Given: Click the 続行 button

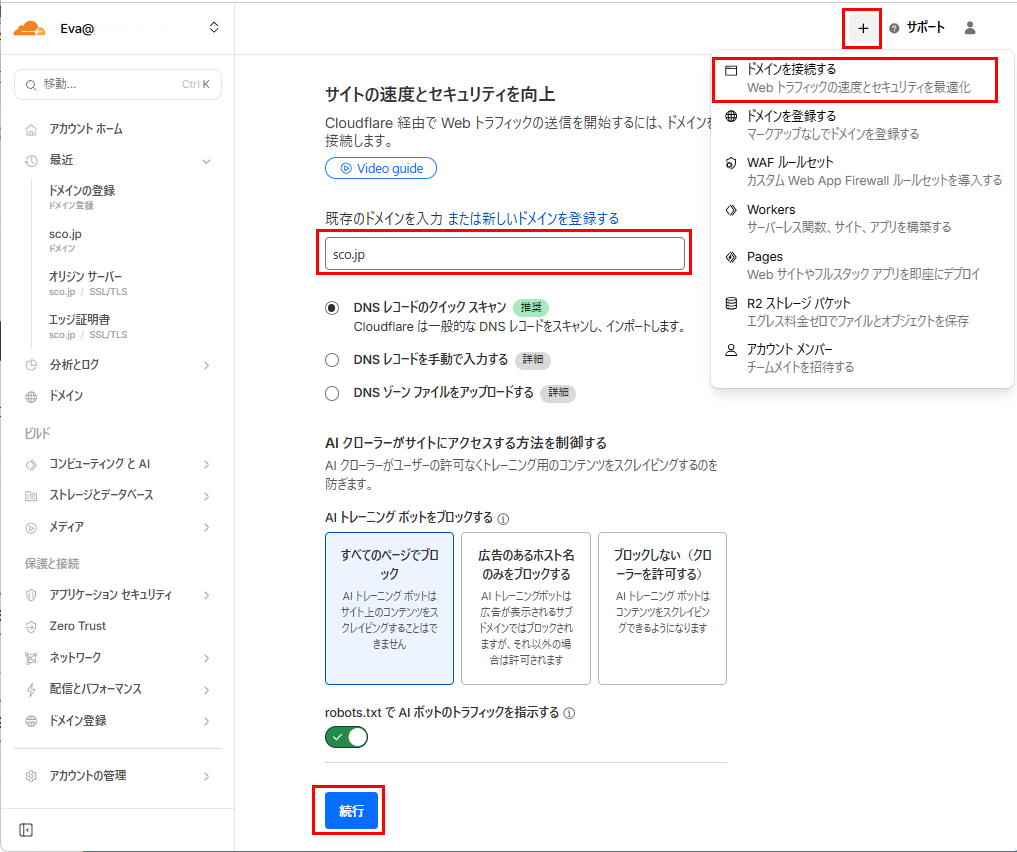Looking at the screenshot, I should click(x=348, y=810).
